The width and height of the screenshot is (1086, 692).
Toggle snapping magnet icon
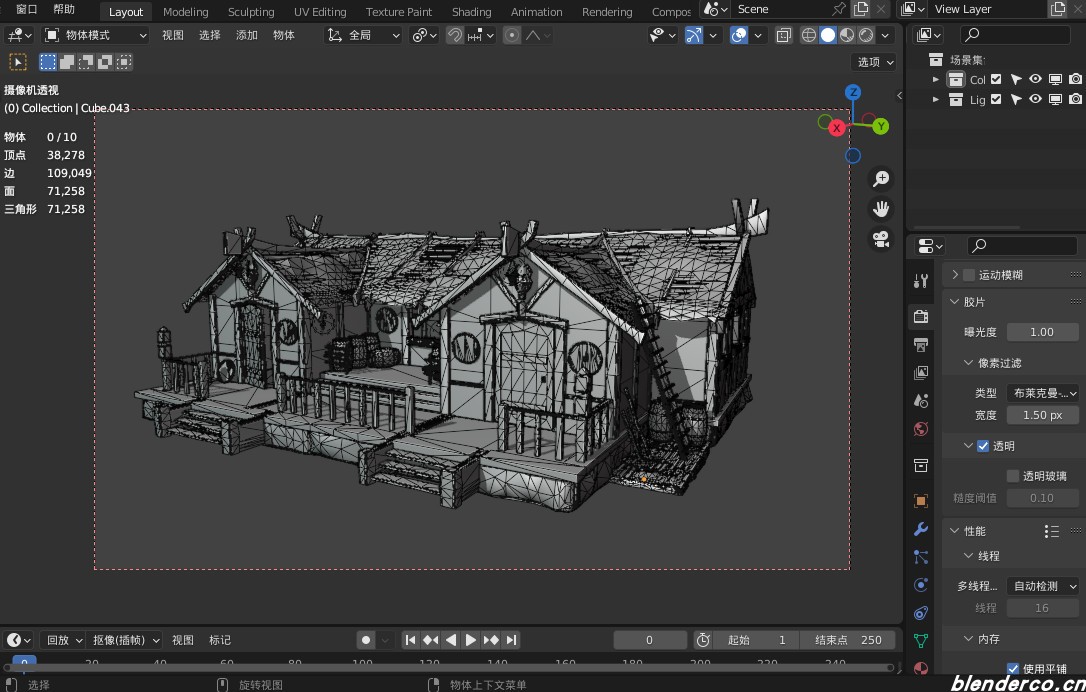(454, 35)
